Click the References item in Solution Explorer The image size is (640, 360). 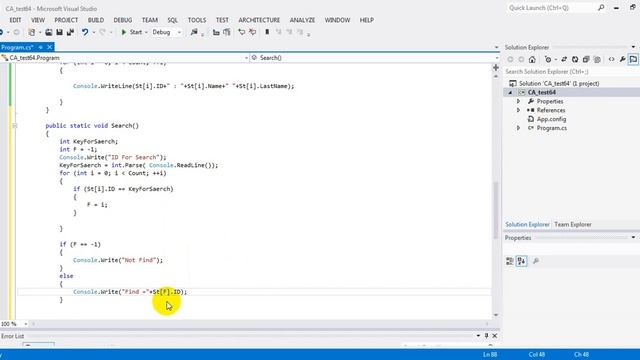(551, 110)
